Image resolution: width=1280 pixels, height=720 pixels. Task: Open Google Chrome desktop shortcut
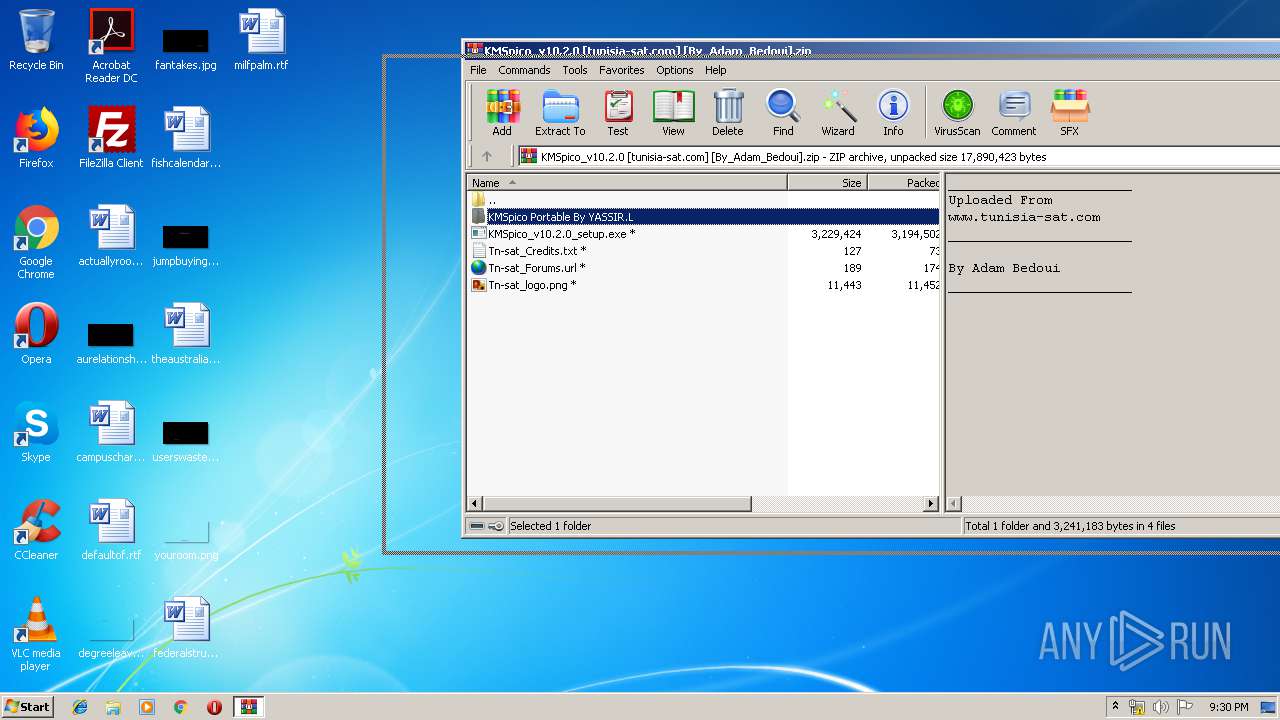point(36,242)
